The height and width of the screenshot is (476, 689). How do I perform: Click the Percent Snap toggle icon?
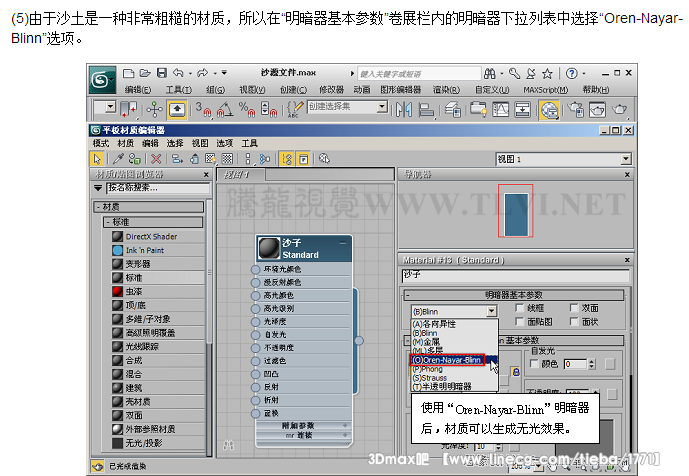click(x=247, y=109)
